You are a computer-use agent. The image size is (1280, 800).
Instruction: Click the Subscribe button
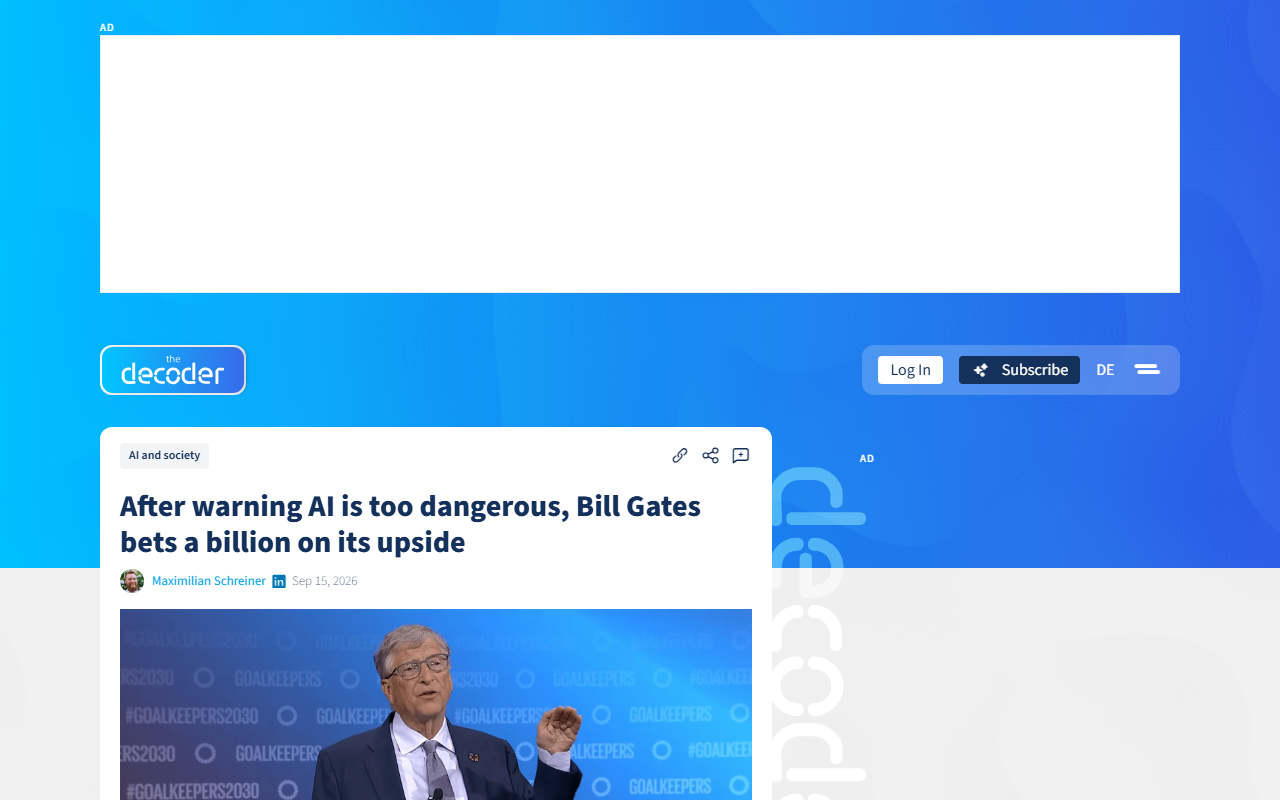[x=1019, y=370]
